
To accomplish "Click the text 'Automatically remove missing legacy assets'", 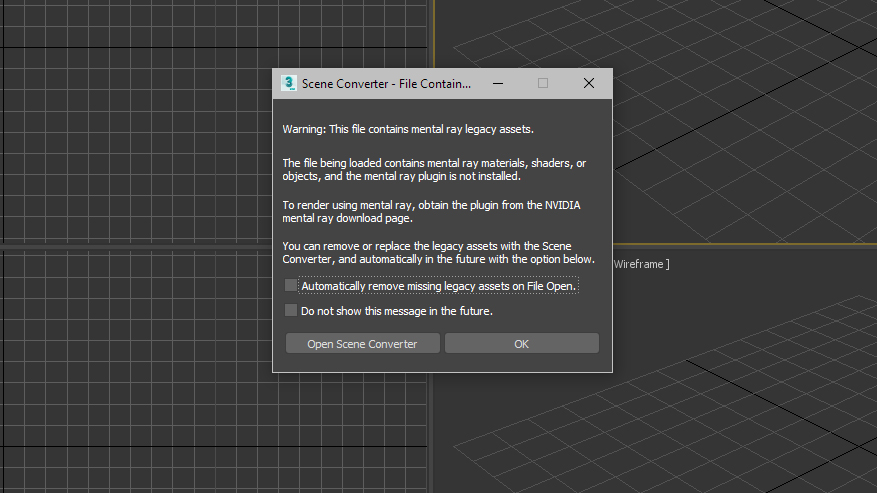I will click(x=406, y=286).
